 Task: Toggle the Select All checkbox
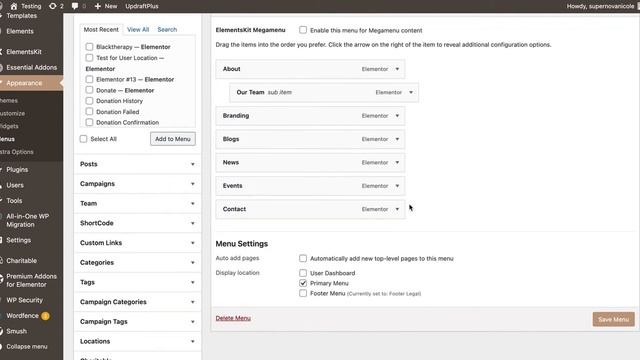point(84,139)
